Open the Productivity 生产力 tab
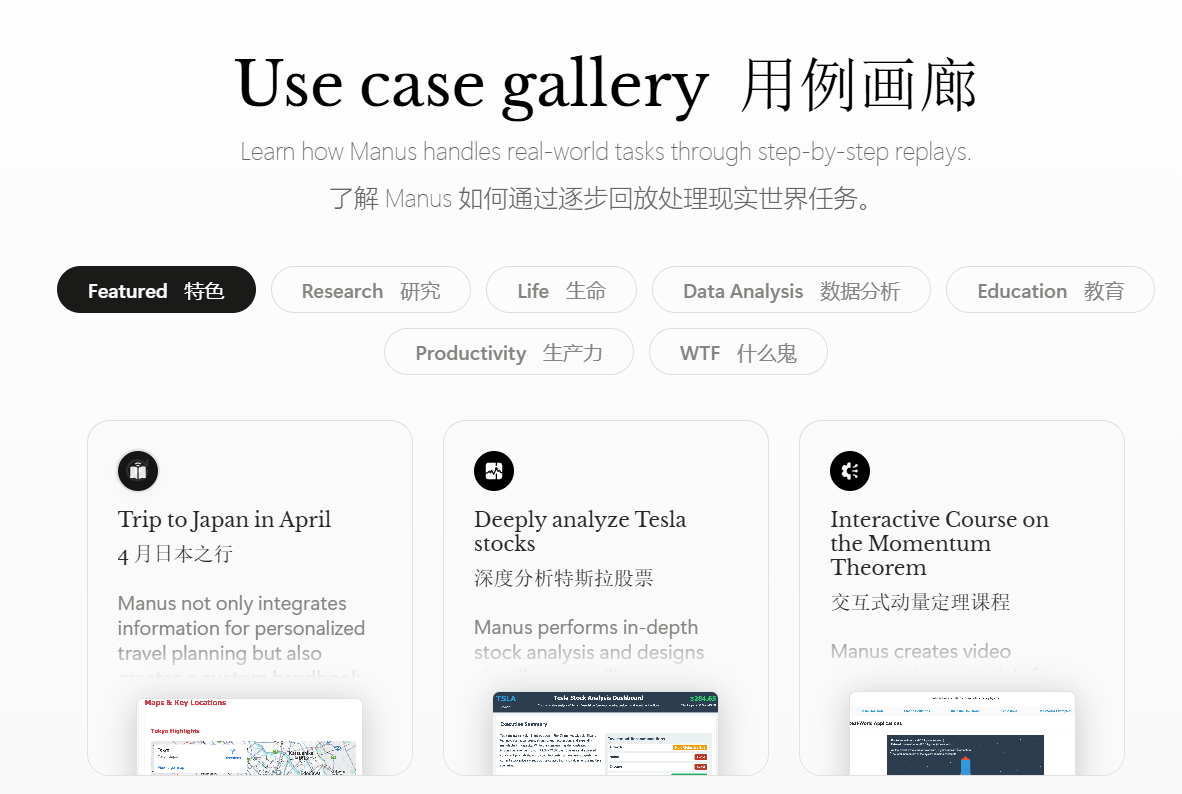This screenshot has height=794, width=1182. click(509, 351)
